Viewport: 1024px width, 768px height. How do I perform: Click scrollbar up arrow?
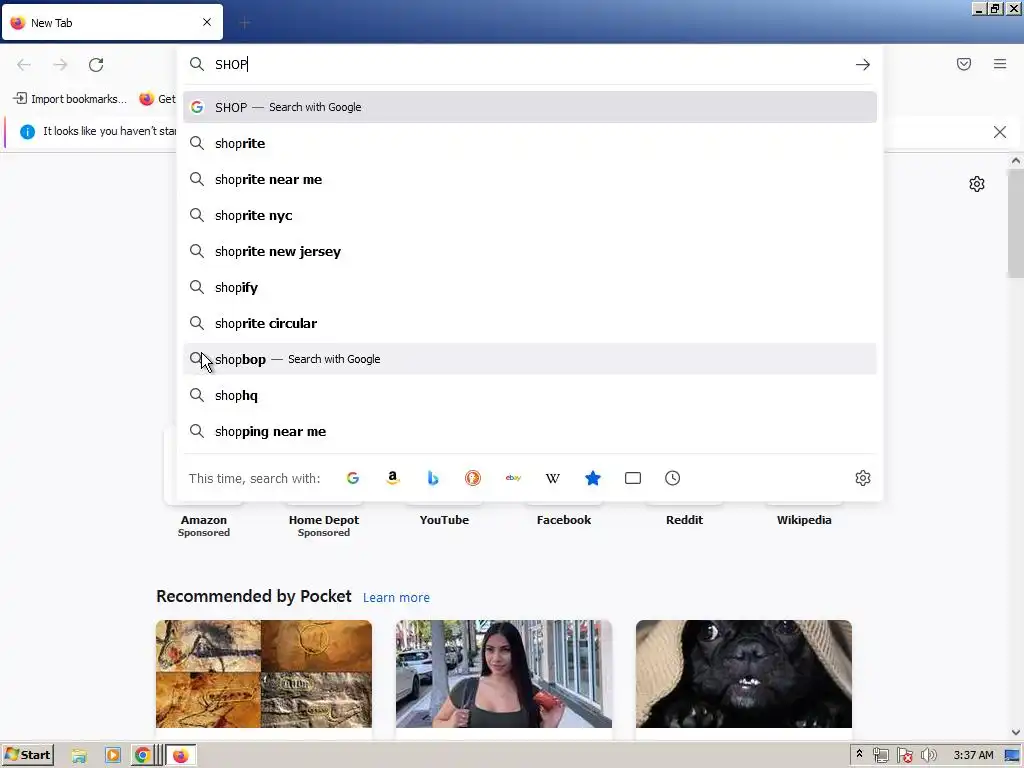(1016, 161)
